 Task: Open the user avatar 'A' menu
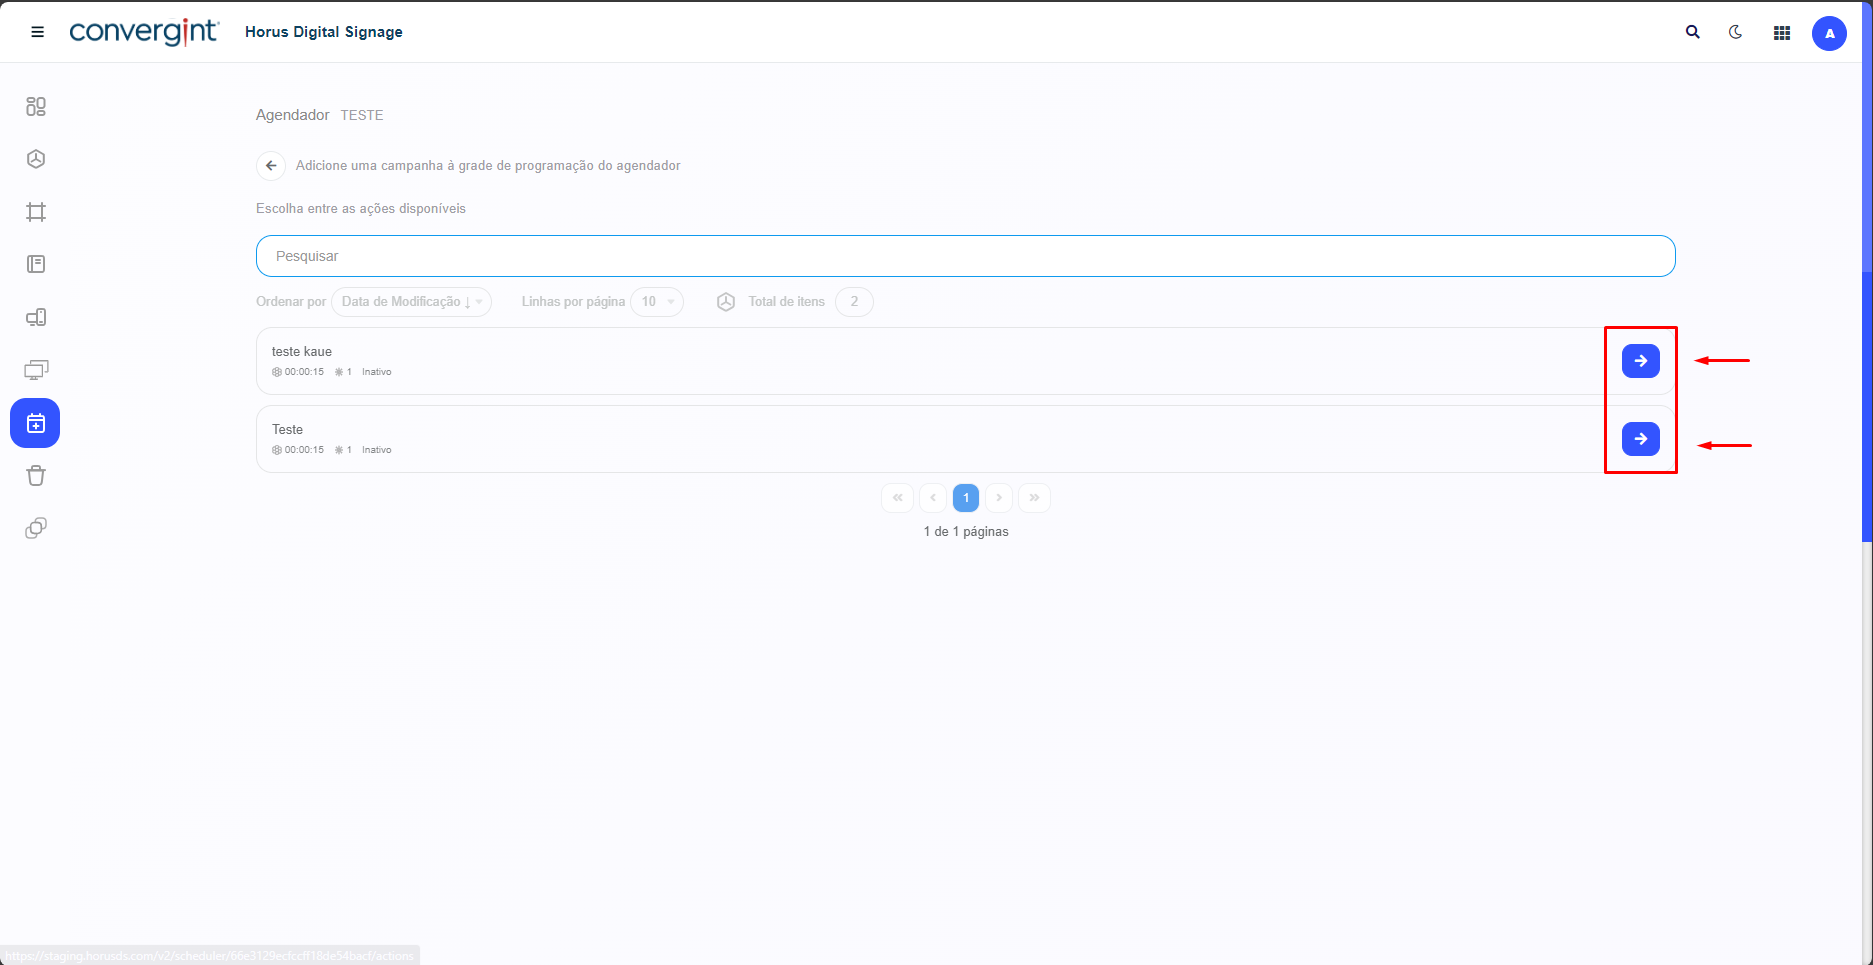[x=1829, y=33]
